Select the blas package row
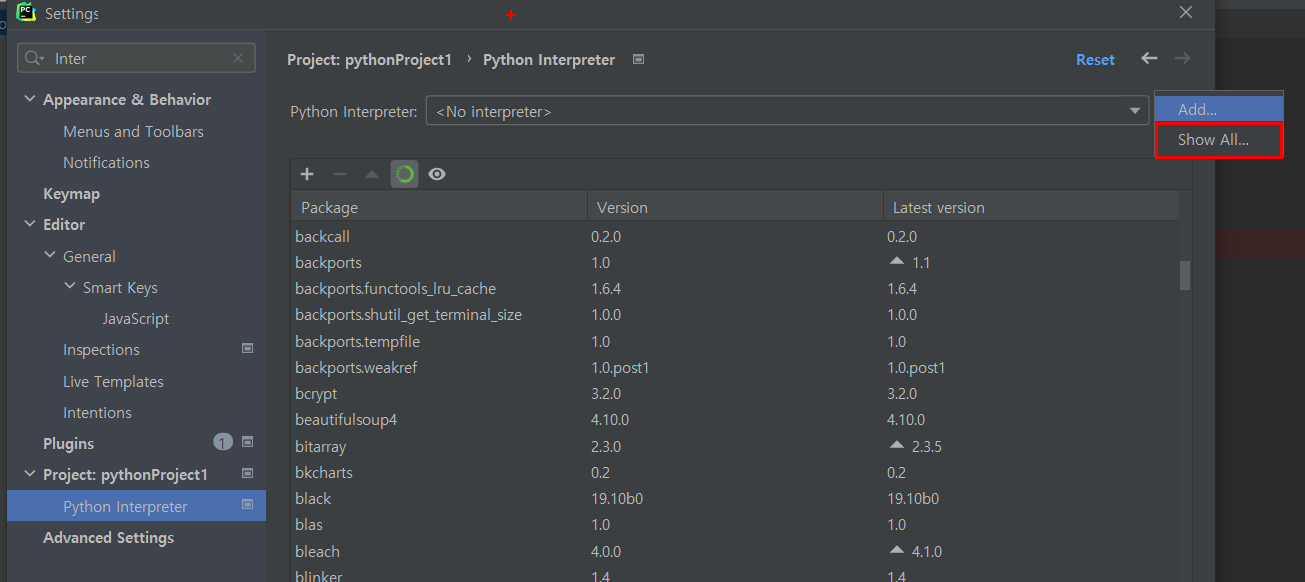 735,524
